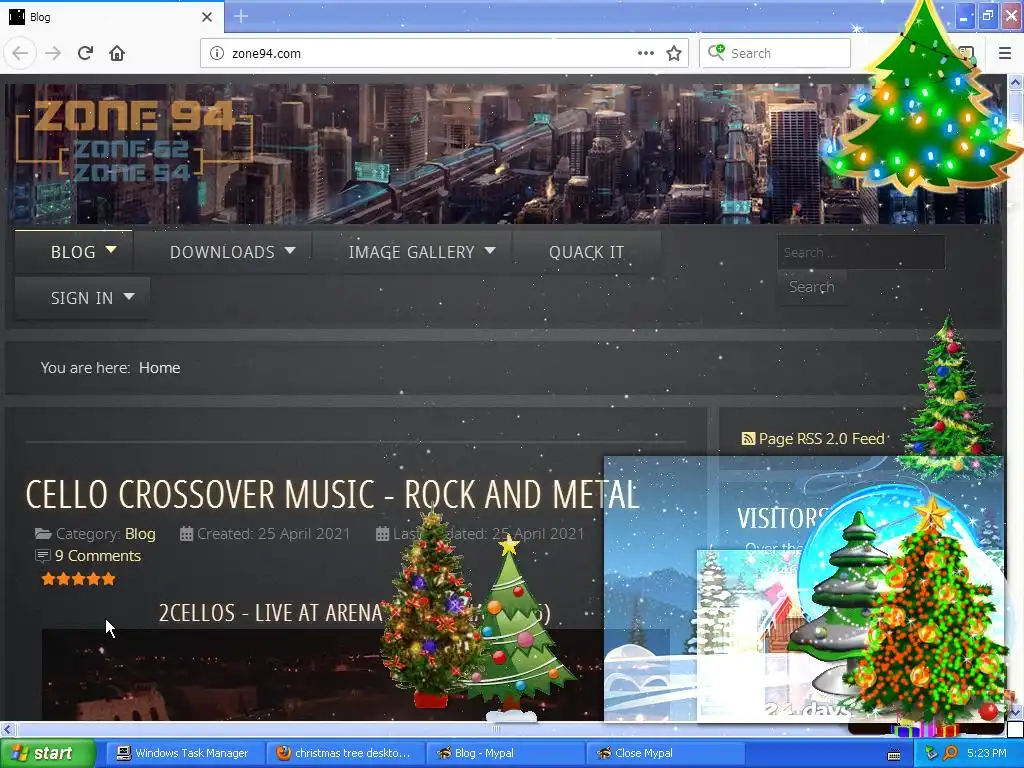Screen dimensions: 1024x768
Task: Click the magnifier tray icon
Action: pos(950,754)
